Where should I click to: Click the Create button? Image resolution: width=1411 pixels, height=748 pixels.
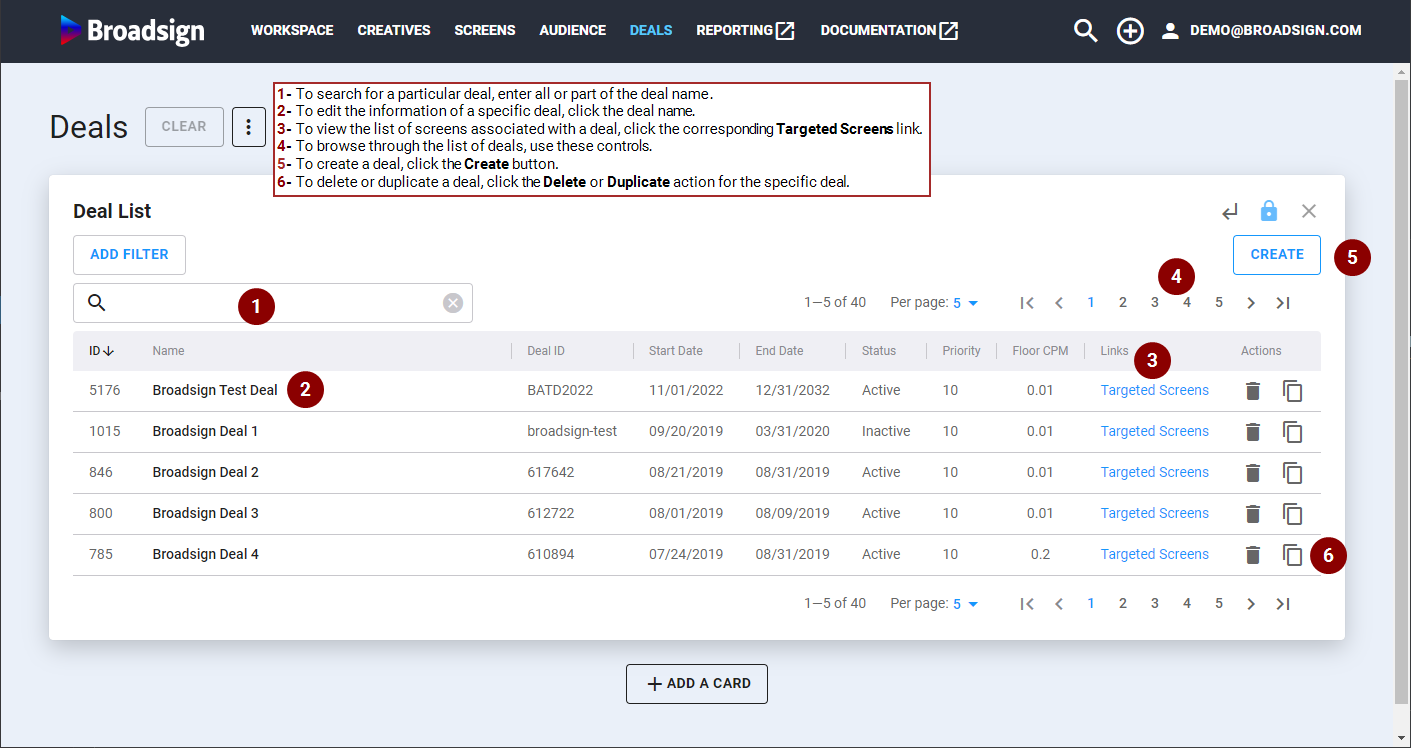click(x=1277, y=255)
